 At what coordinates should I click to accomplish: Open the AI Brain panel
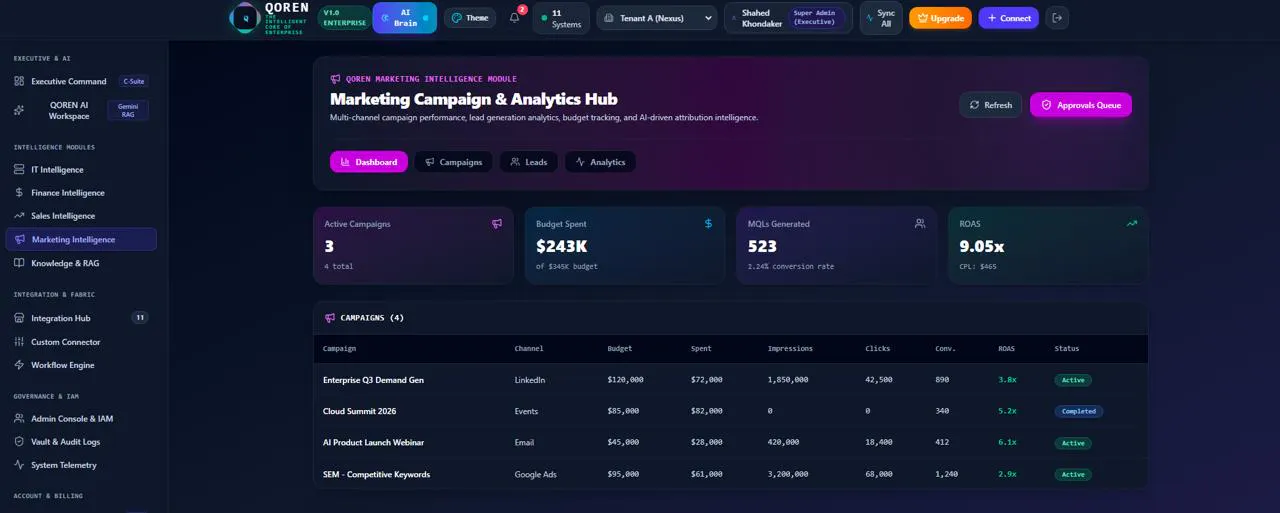[404, 18]
